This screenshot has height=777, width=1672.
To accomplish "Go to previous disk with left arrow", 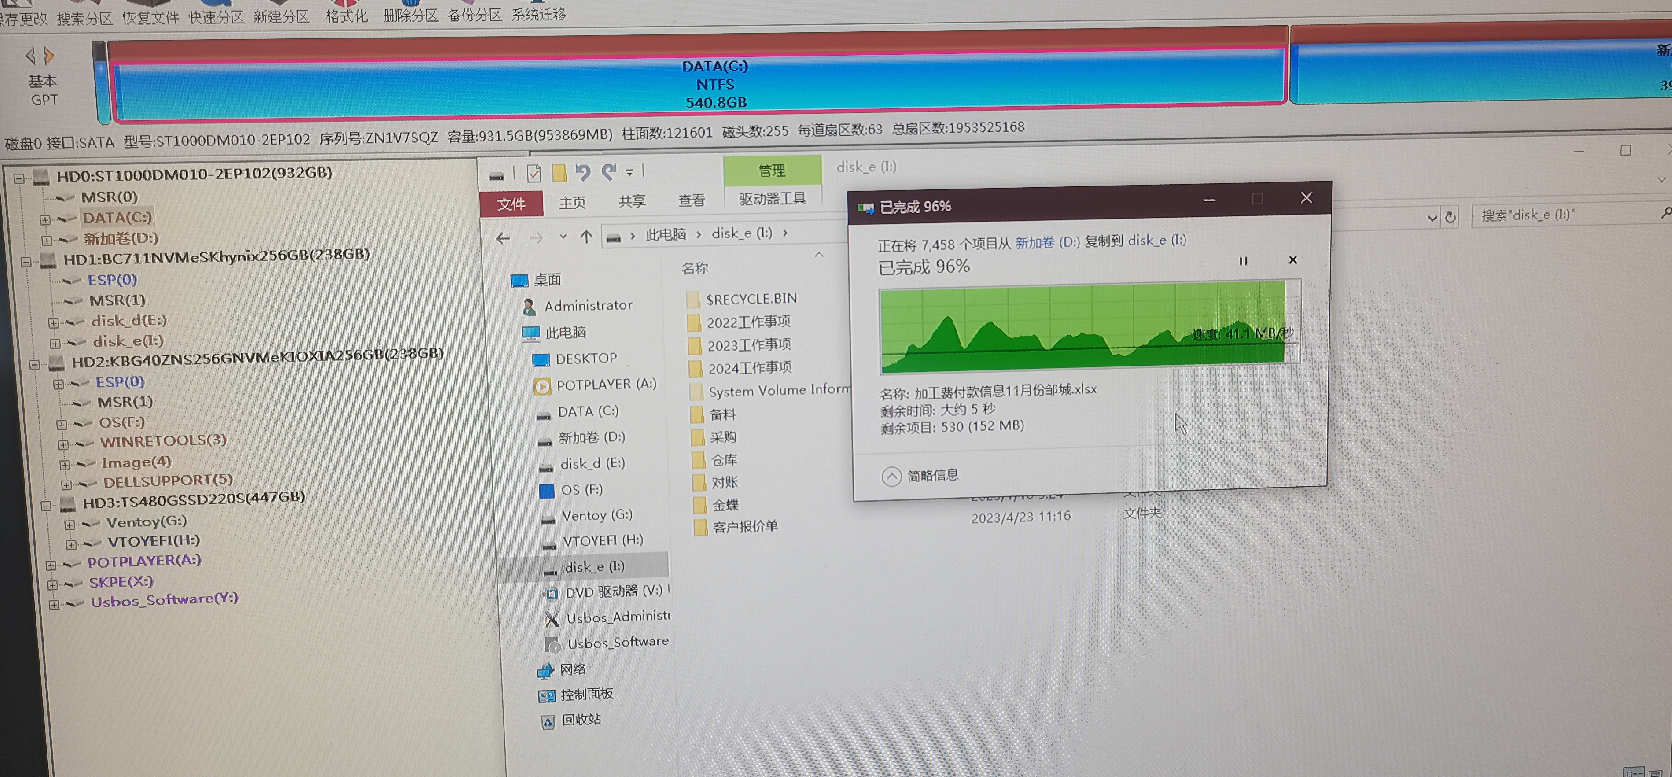I will pos(30,56).
